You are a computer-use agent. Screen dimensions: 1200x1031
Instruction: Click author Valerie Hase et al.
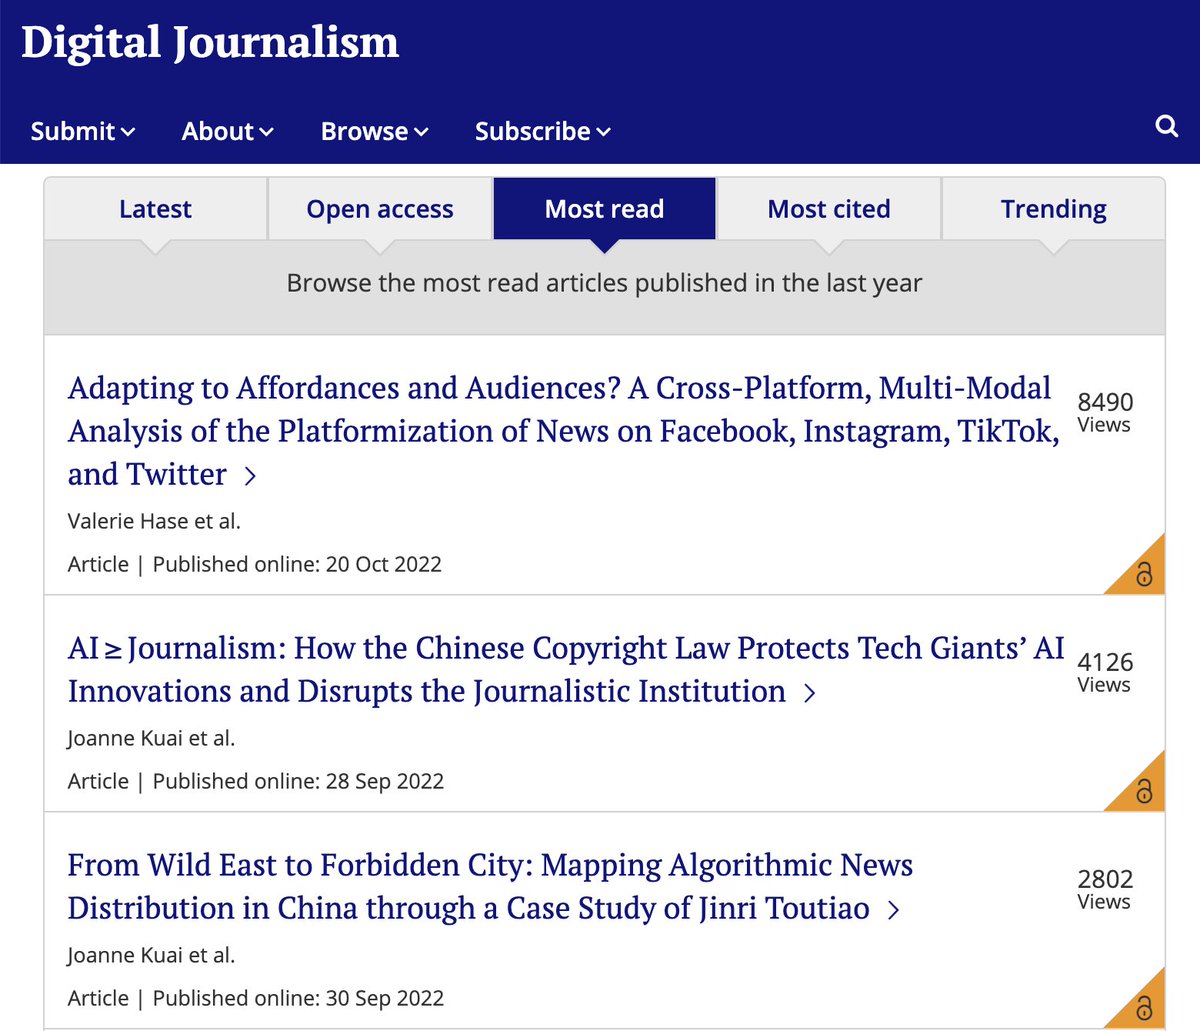point(154,521)
